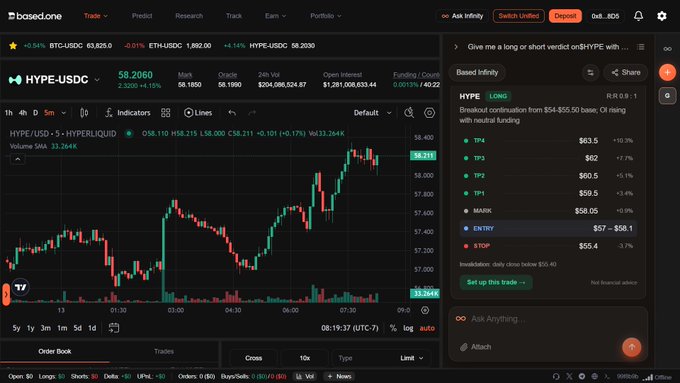
Task: Click the Ask Infinity button
Action: tap(462, 16)
